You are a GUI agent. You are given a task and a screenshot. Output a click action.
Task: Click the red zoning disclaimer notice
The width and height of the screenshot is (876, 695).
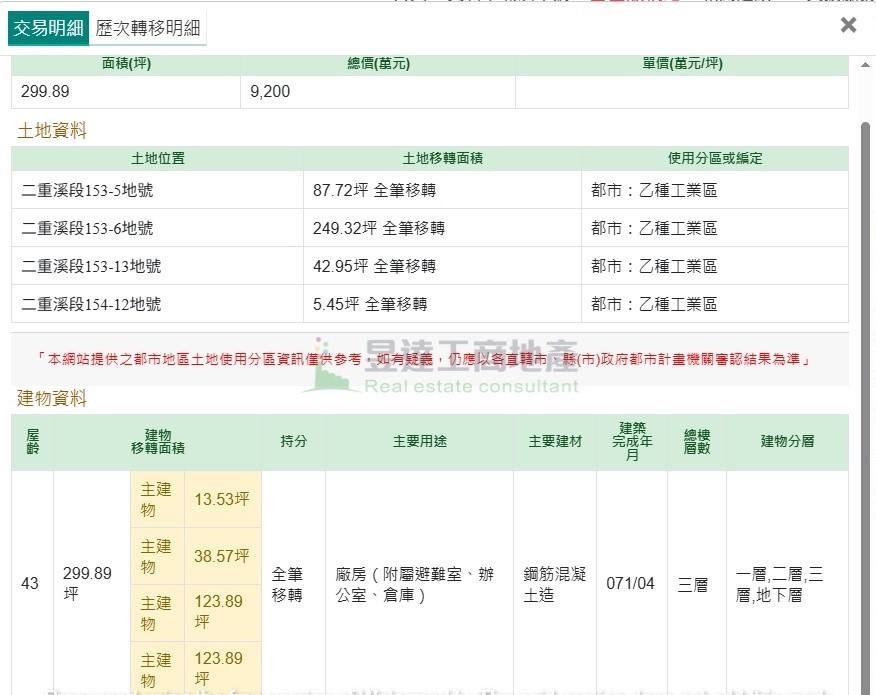(430, 359)
